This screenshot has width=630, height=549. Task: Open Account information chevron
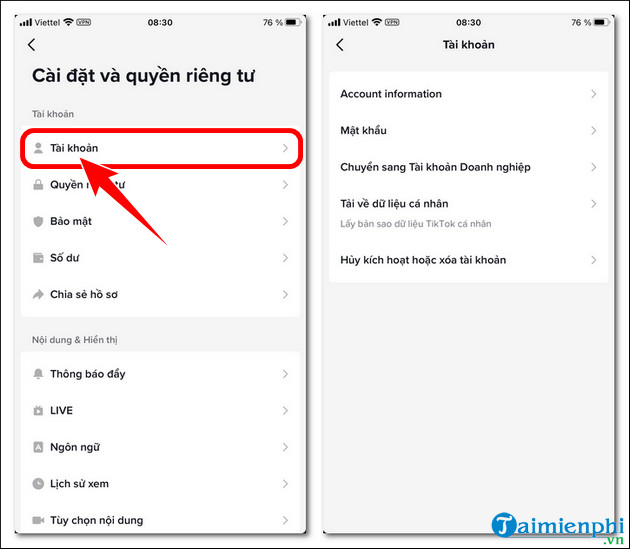click(594, 94)
